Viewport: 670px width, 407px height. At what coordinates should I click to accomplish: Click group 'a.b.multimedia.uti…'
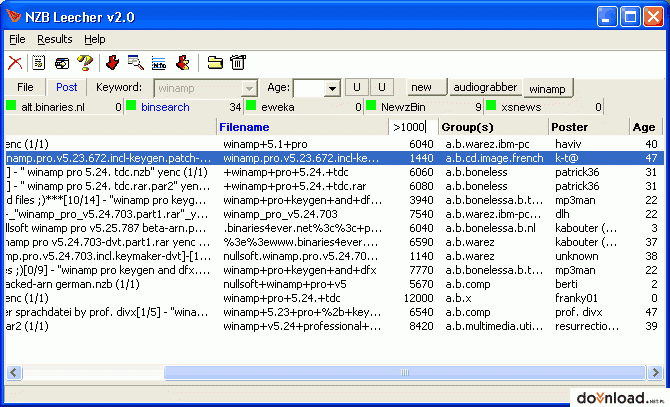pyautogui.click(x=494, y=326)
